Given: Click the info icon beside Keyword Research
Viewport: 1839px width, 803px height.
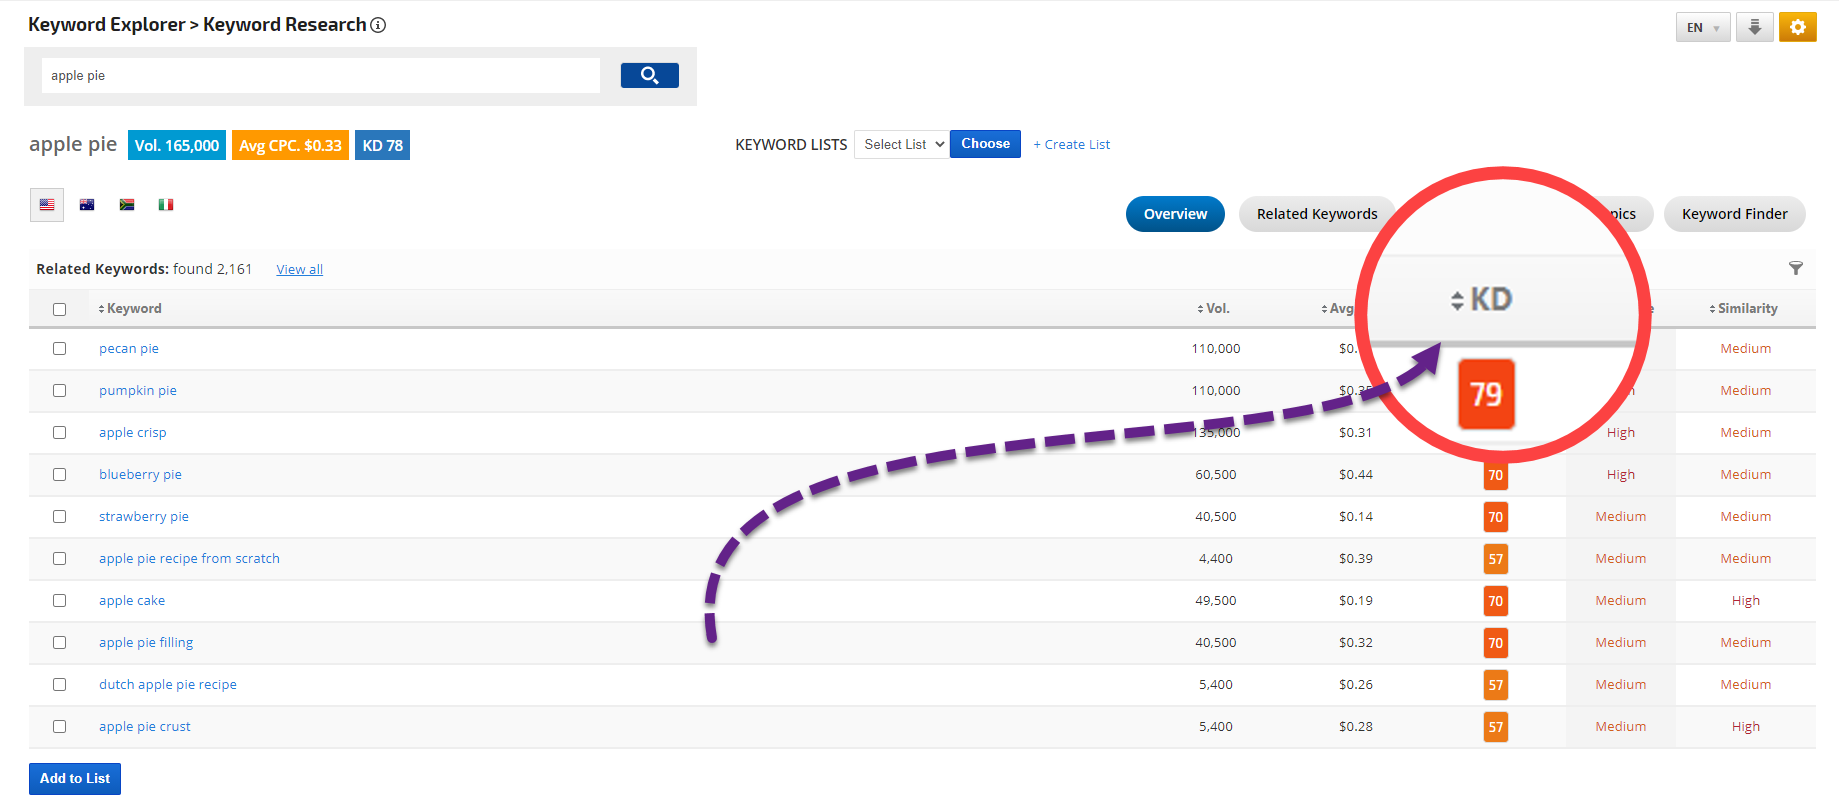Looking at the screenshot, I should click(378, 25).
